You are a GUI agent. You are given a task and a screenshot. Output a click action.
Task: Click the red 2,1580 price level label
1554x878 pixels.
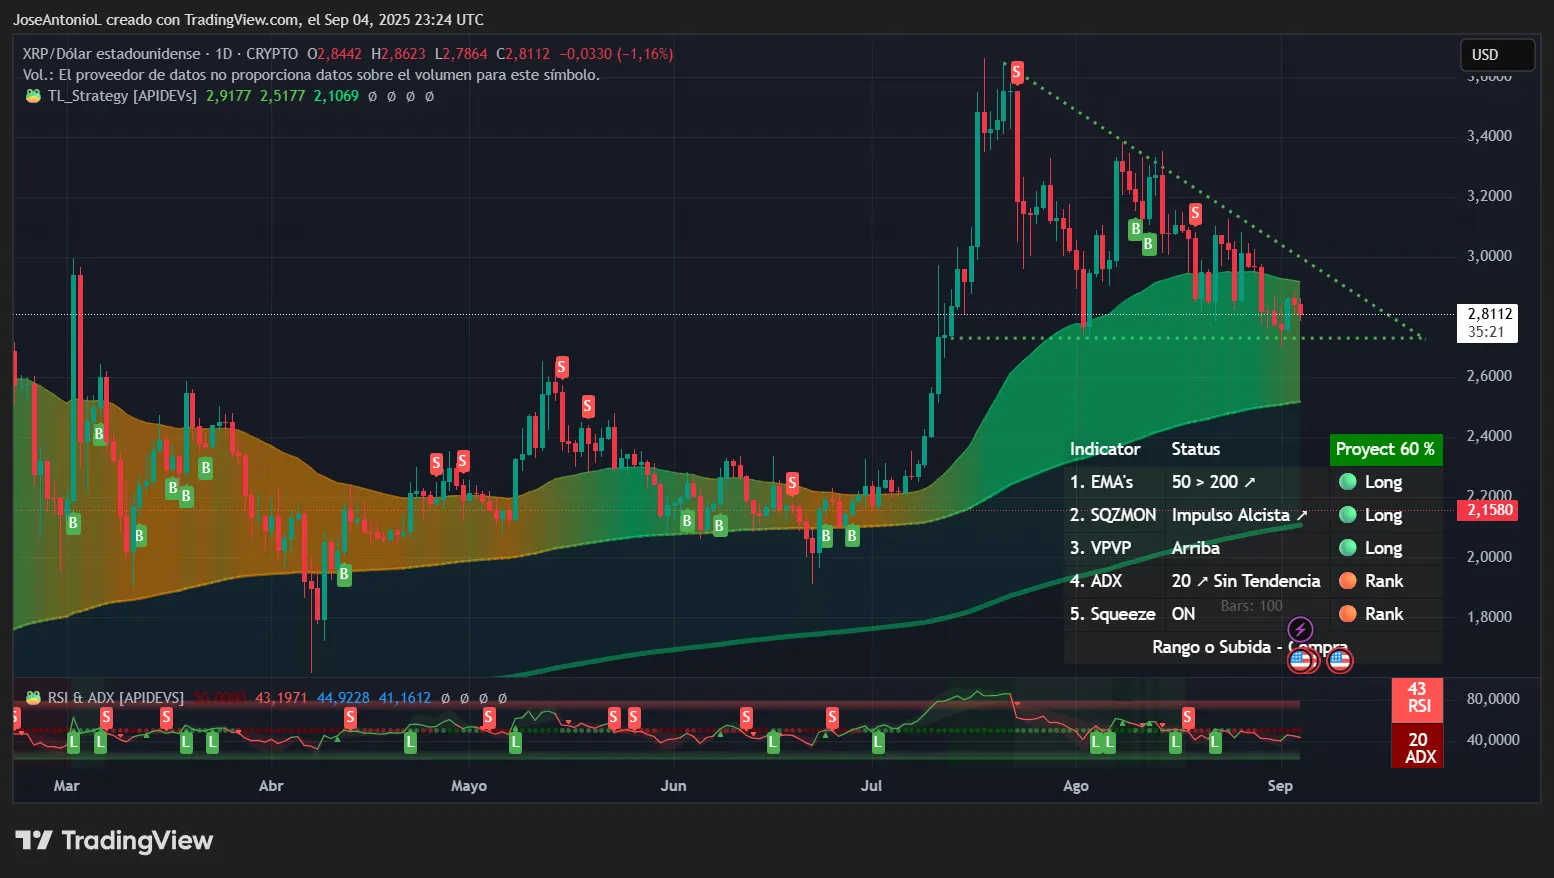tap(1488, 510)
